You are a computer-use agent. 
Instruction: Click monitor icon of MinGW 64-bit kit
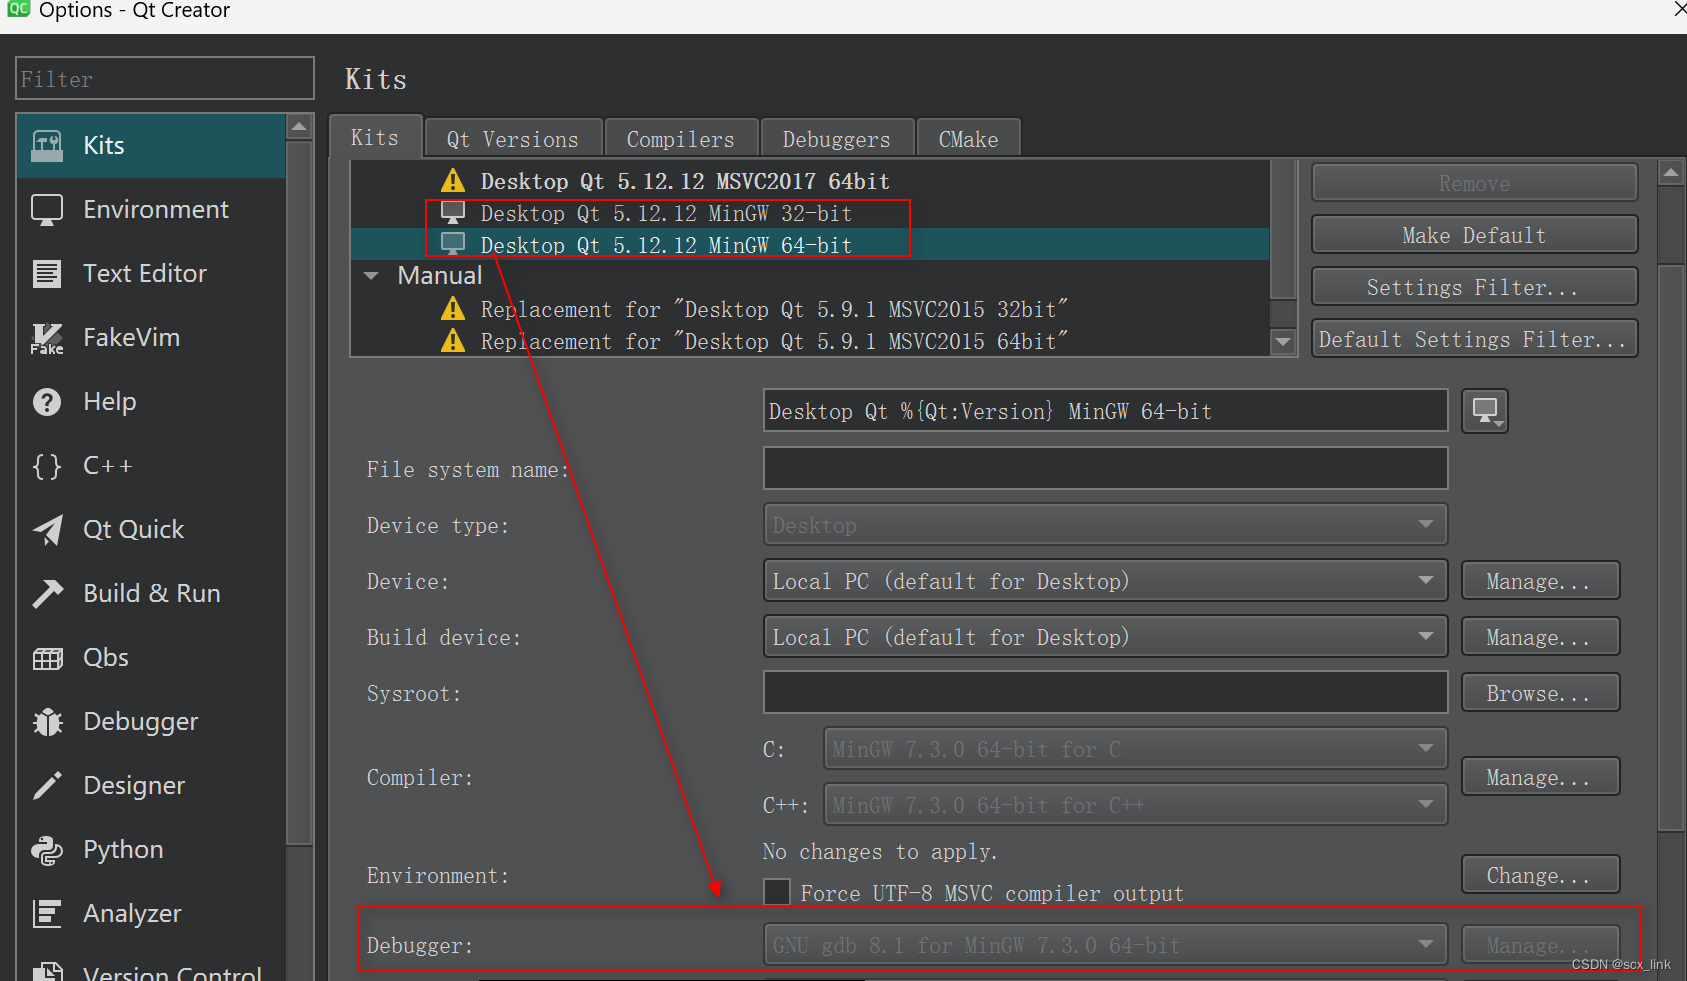pyautogui.click(x=453, y=244)
